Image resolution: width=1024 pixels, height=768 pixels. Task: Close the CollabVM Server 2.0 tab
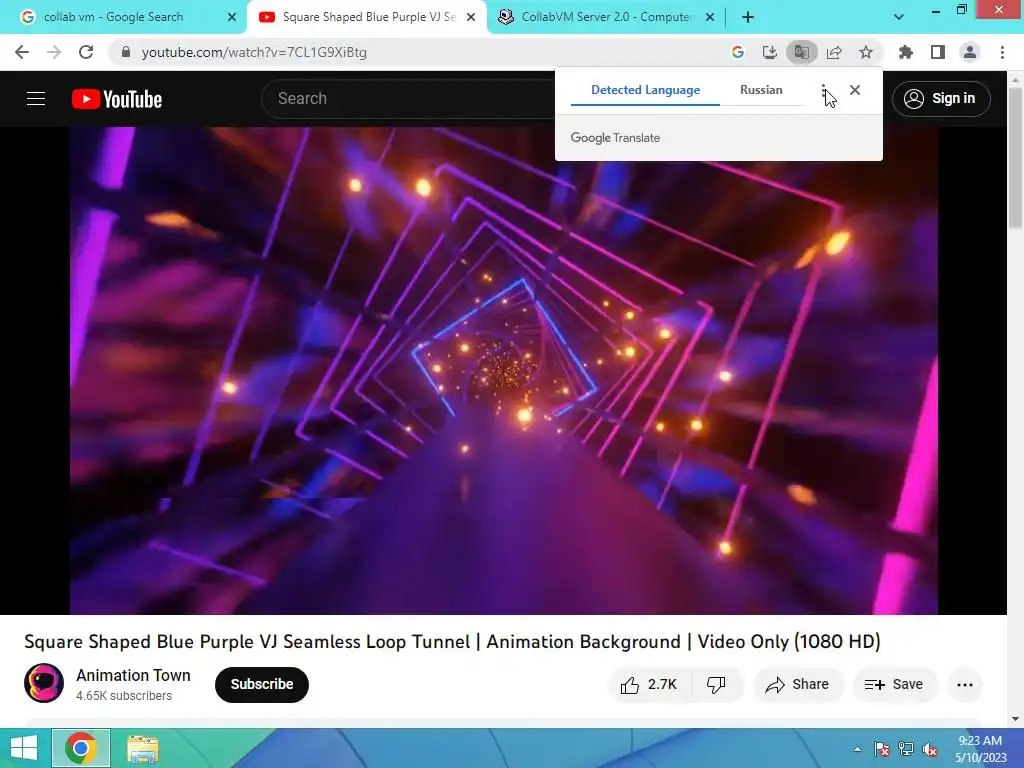tap(711, 17)
